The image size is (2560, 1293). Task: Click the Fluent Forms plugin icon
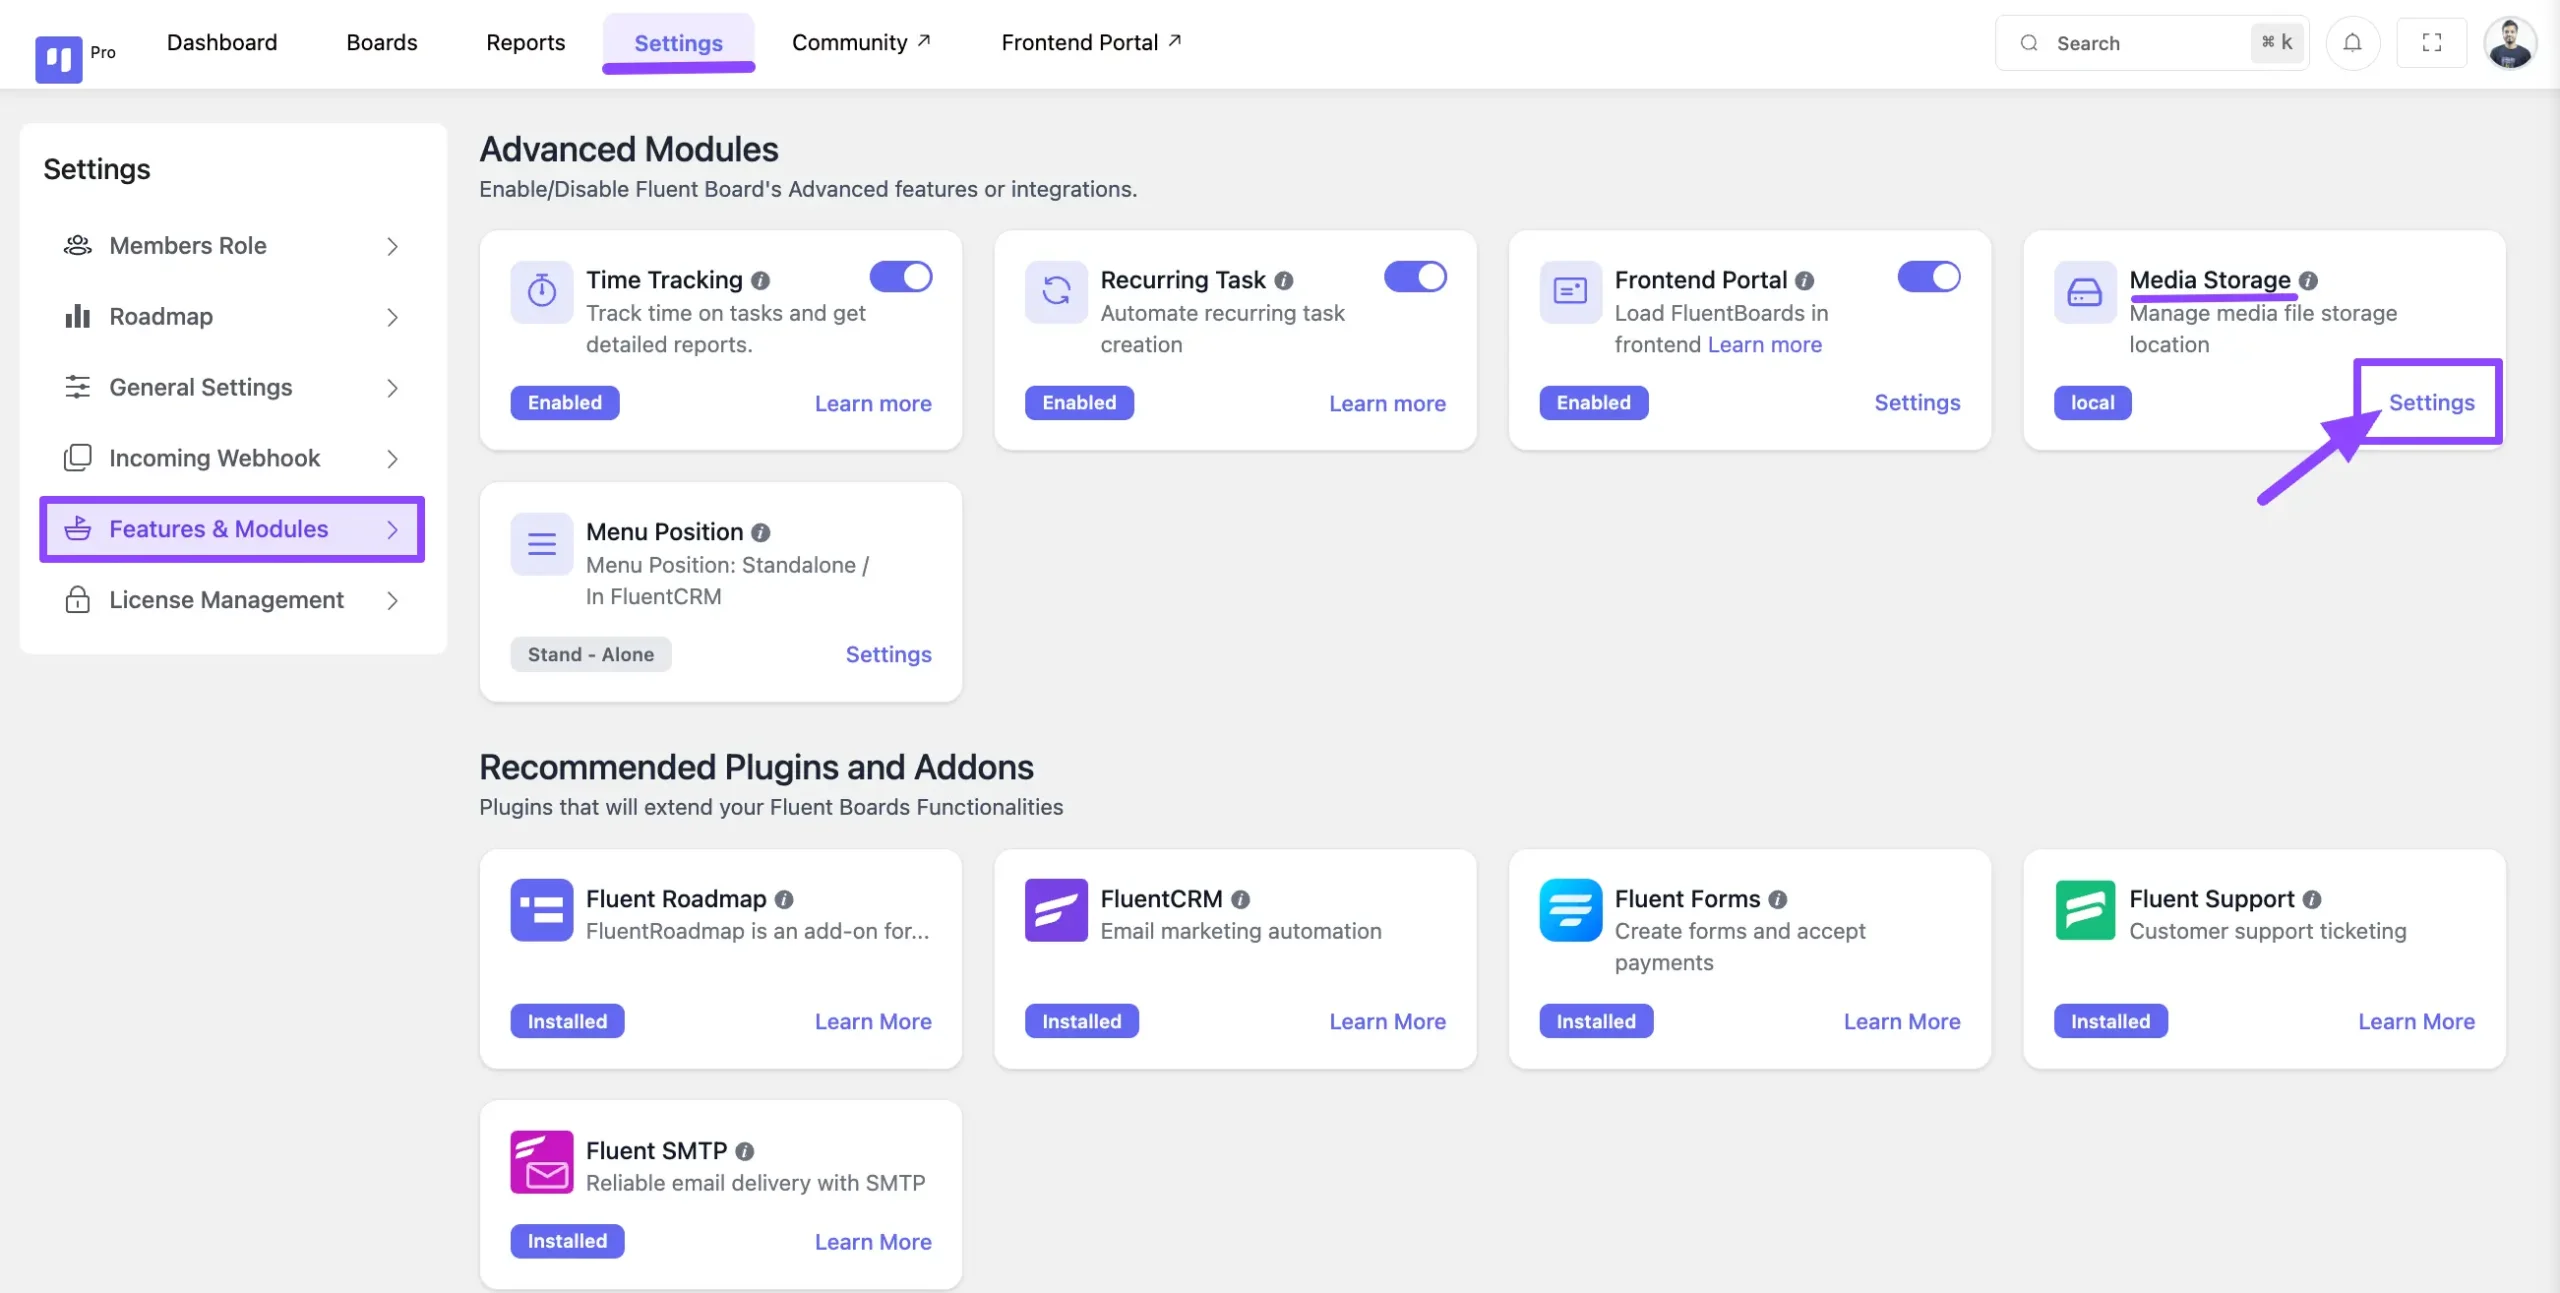point(1570,910)
